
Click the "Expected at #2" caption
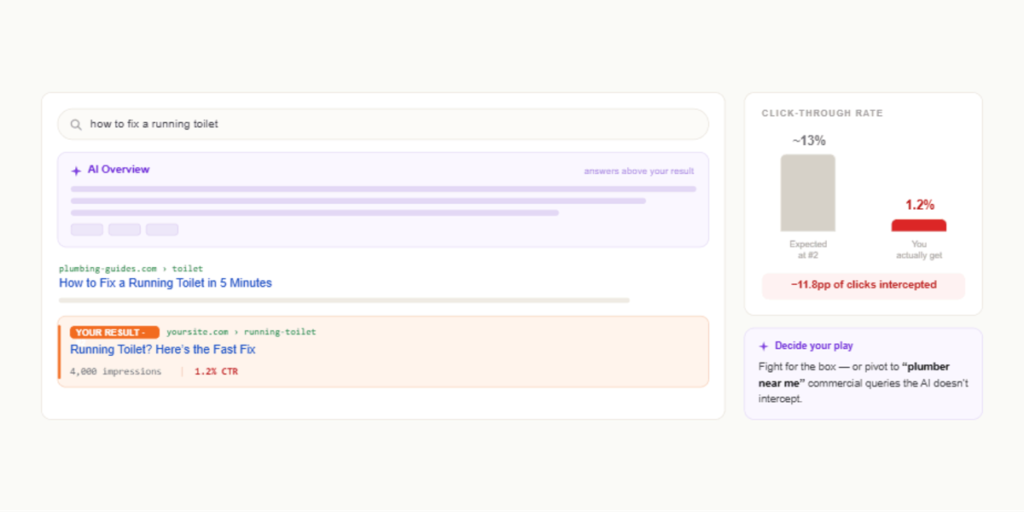(808, 249)
